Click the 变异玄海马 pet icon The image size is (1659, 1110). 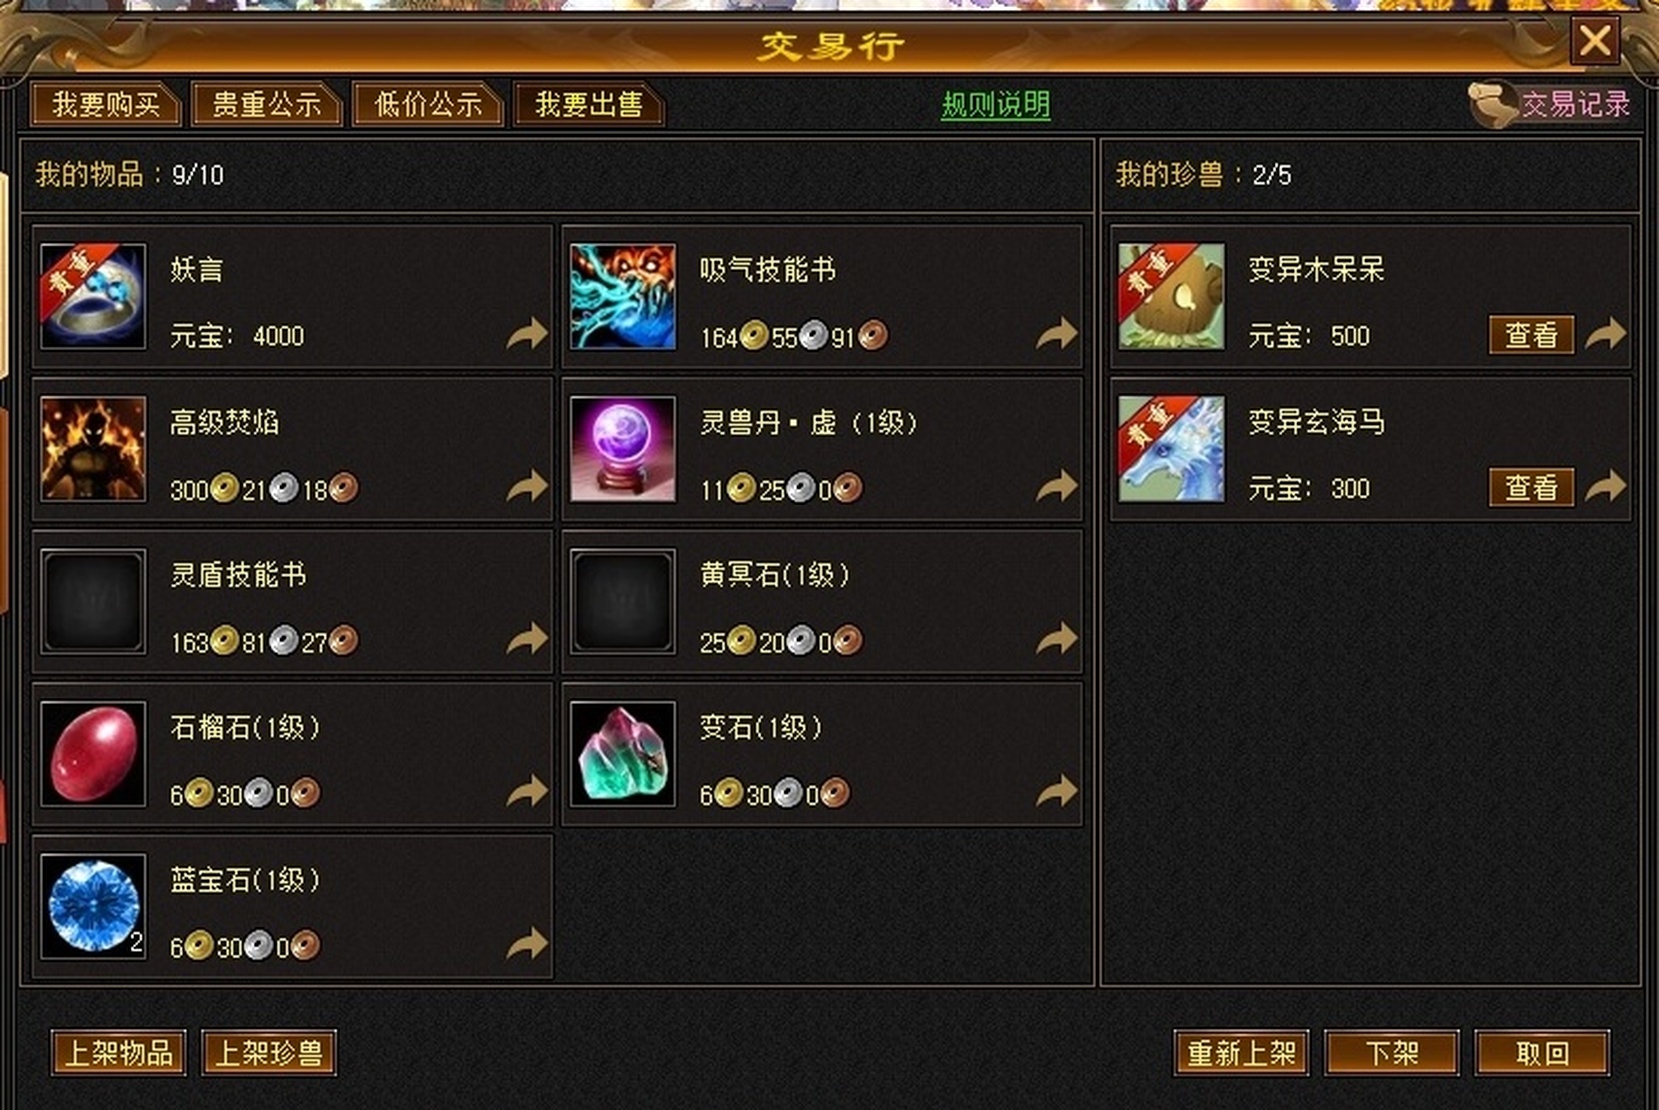click(1171, 449)
